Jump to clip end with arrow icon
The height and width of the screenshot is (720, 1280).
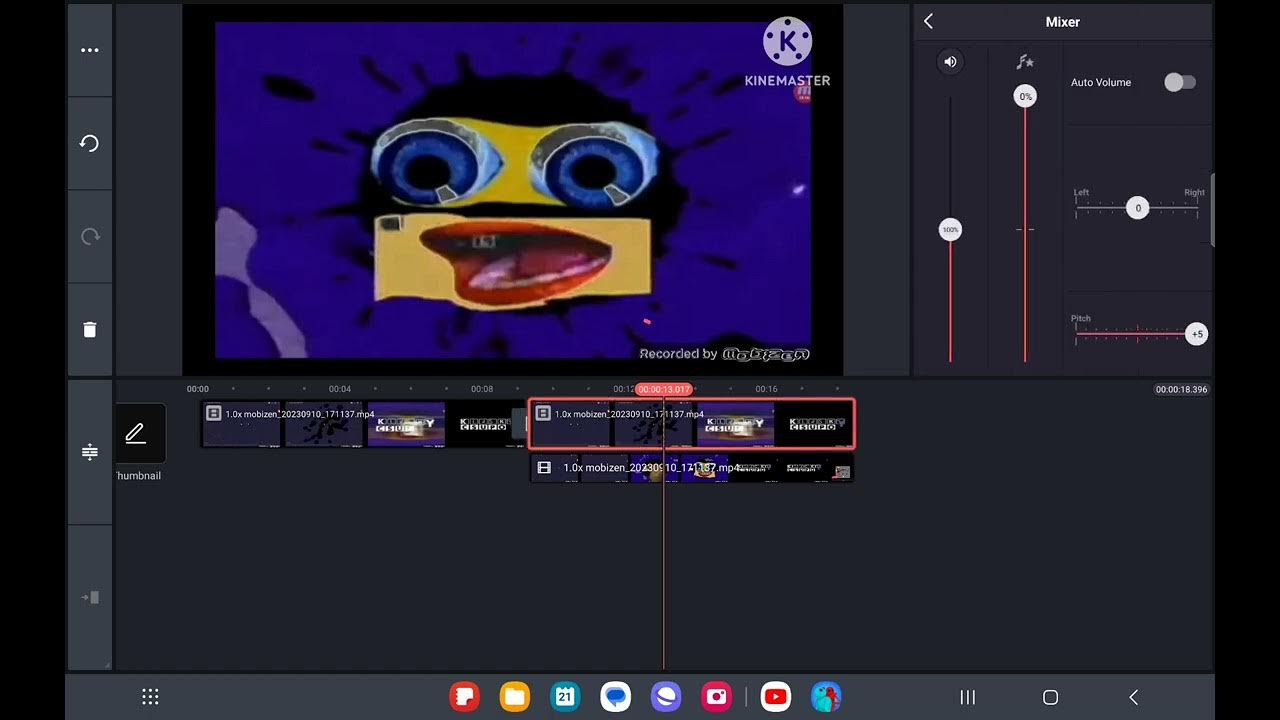point(90,597)
